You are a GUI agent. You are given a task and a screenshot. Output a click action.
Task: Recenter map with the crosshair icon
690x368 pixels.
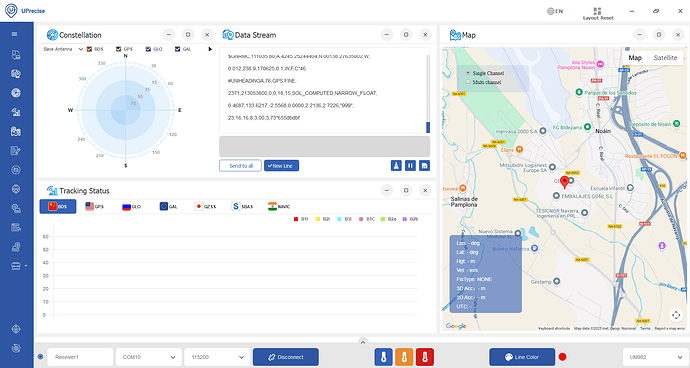coord(676,315)
